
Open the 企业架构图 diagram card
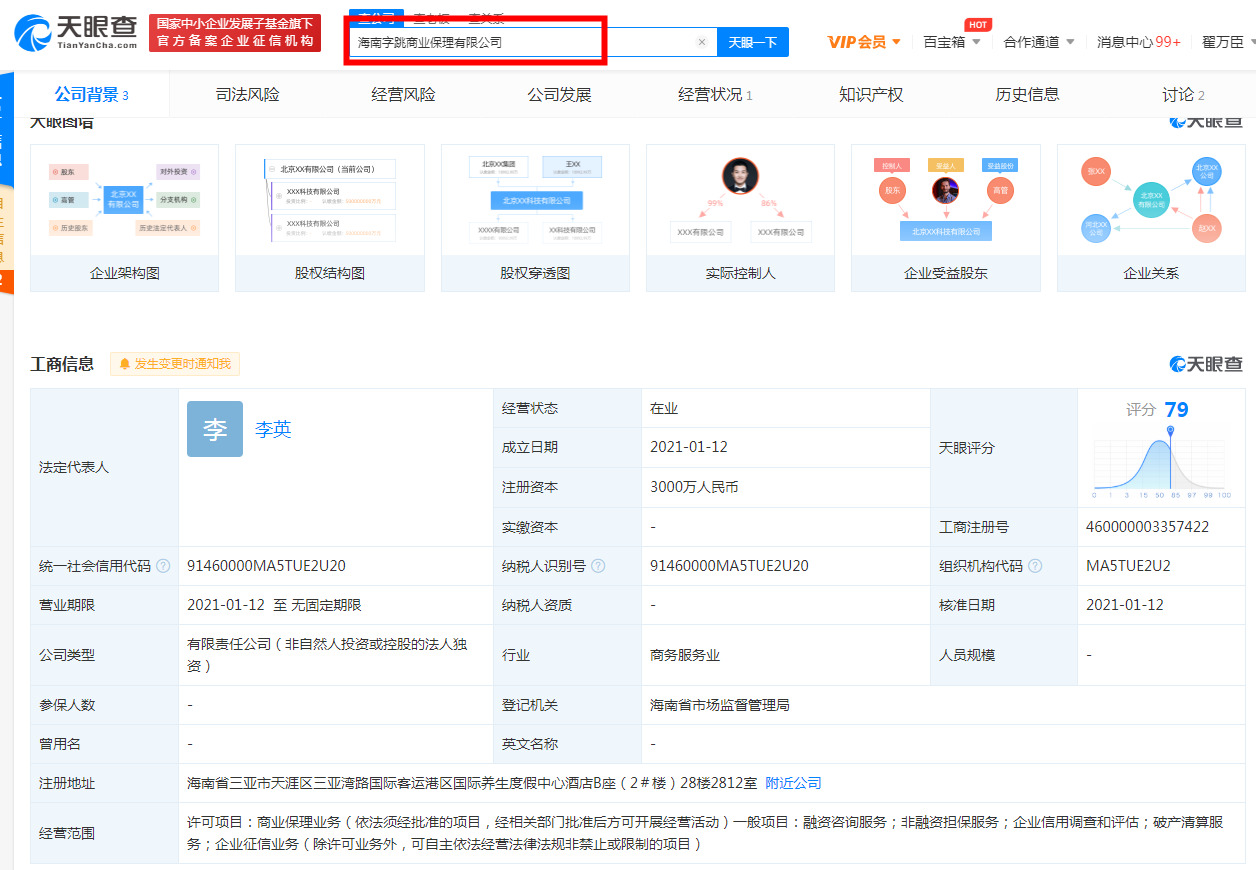click(124, 218)
